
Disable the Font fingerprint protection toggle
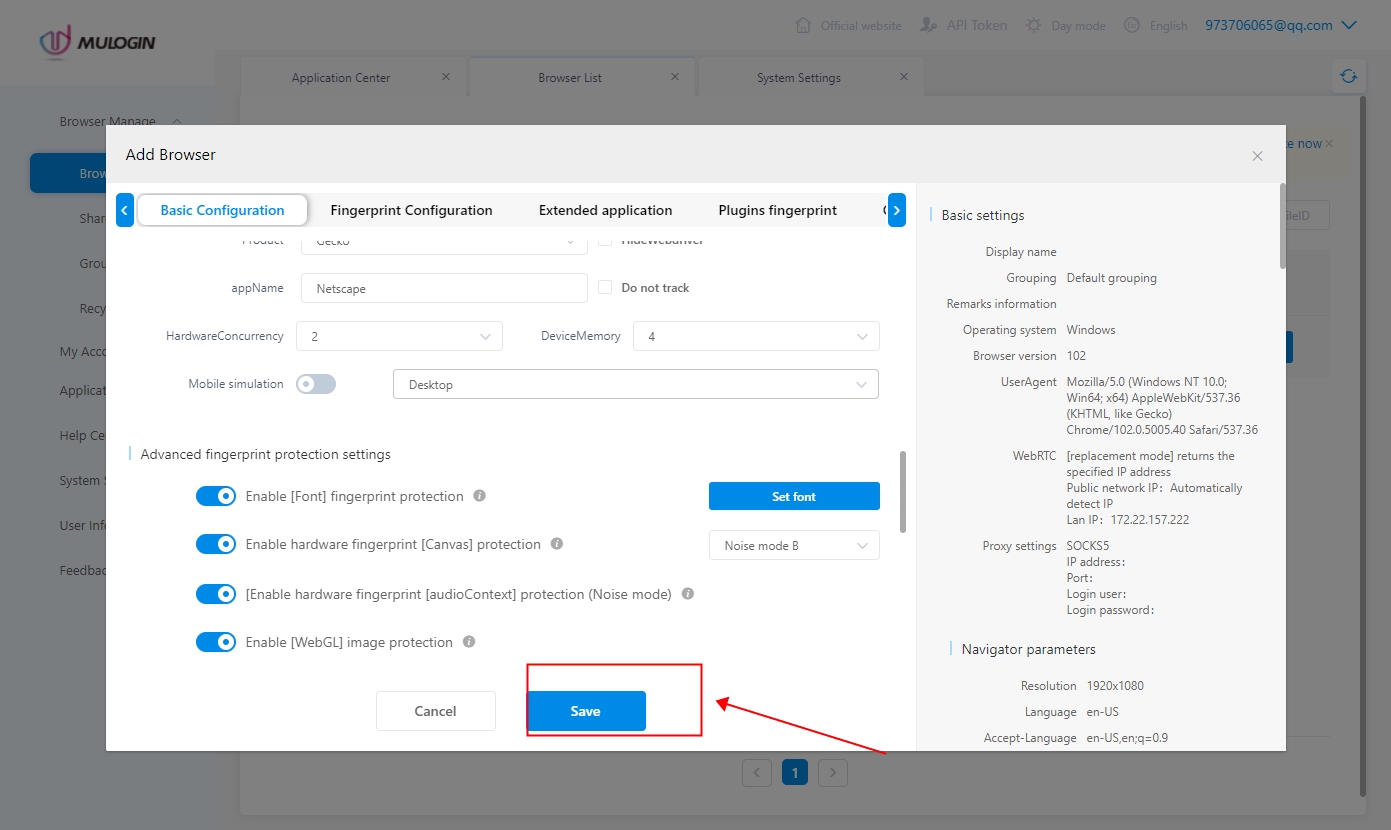point(216,496)
